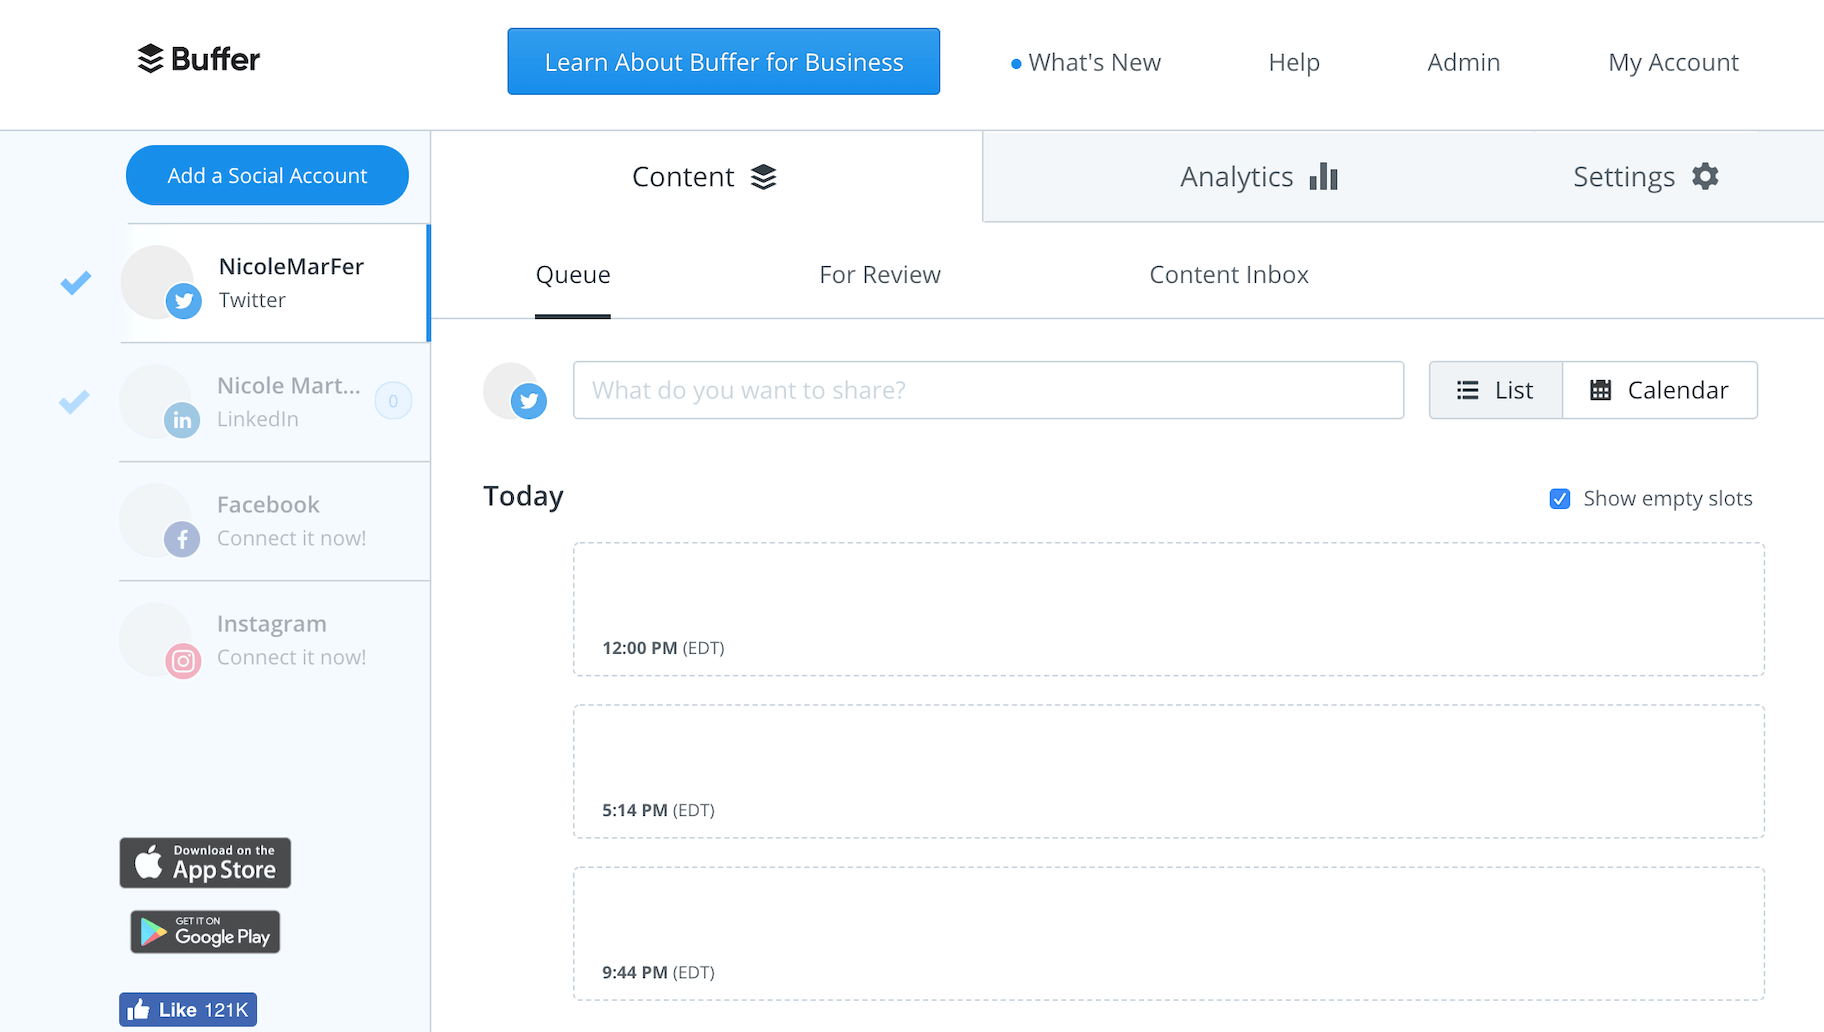Switch to the Analytics tab
The image size is (1824, 1032).
pyautogui.click(x=1258, y=177)
